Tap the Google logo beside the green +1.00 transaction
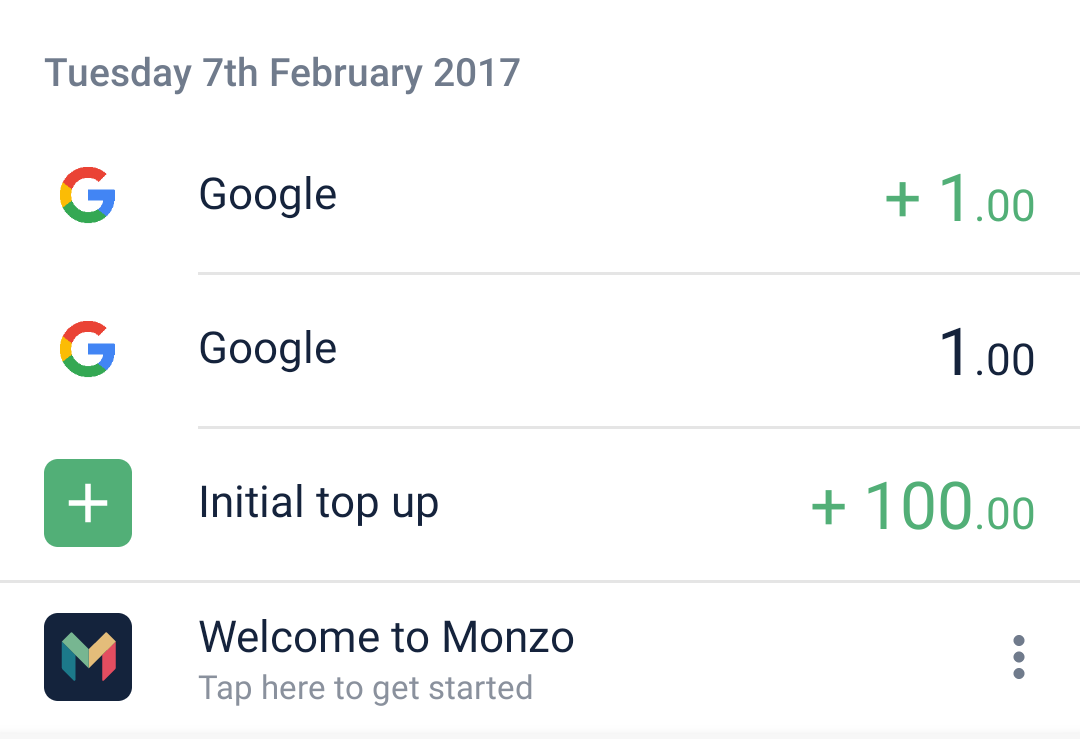 tap(88, 194)
